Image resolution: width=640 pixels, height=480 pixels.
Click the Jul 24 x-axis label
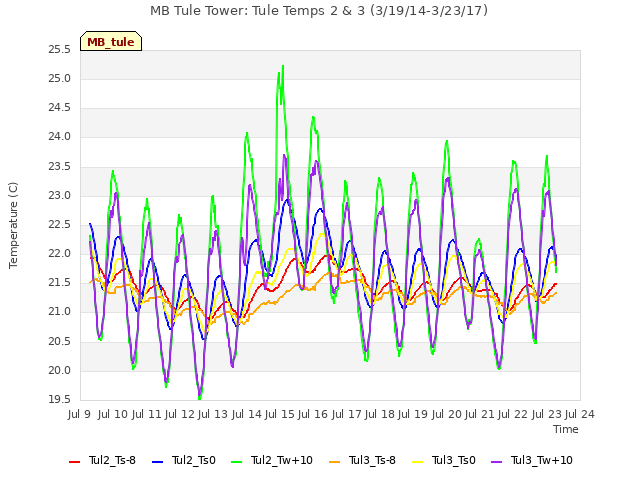pos(580,414)
